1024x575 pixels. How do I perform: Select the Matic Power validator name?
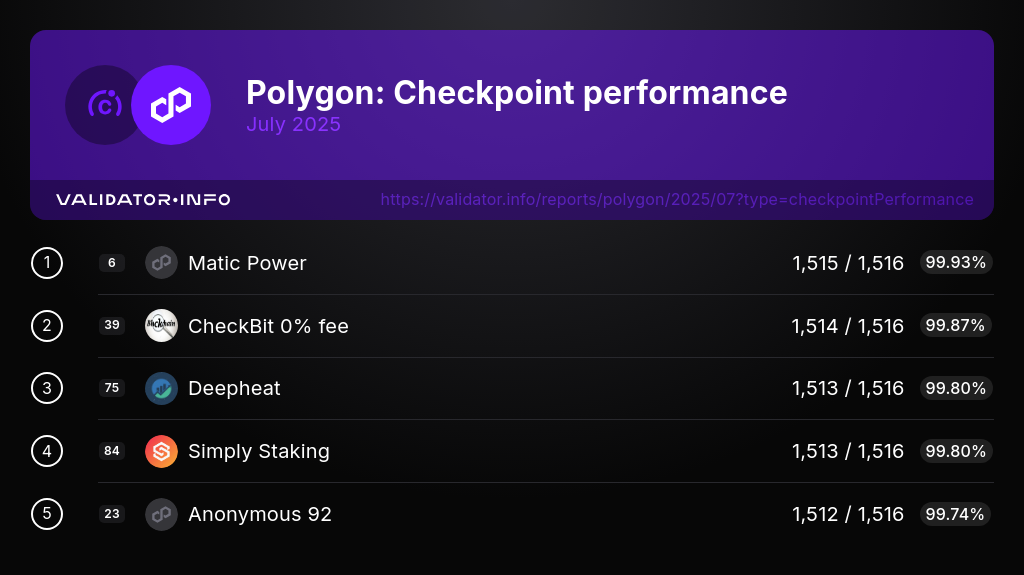pos(247,263)
